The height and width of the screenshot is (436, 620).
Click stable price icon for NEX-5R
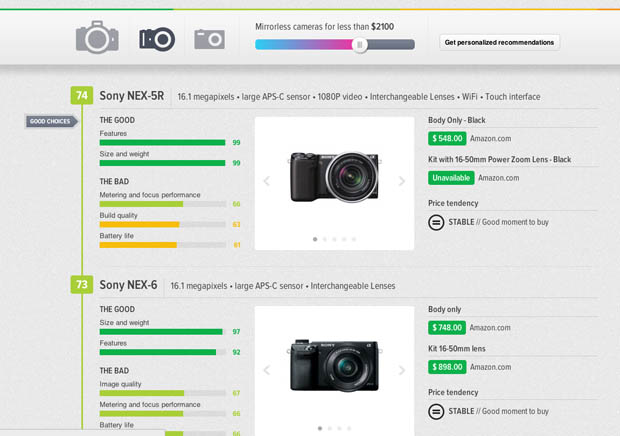(x=436, y=222)
